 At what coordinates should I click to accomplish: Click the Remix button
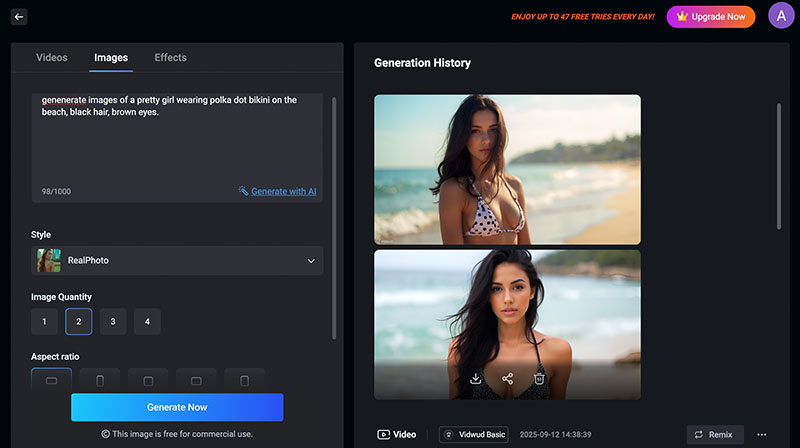(x=715, y=435)
